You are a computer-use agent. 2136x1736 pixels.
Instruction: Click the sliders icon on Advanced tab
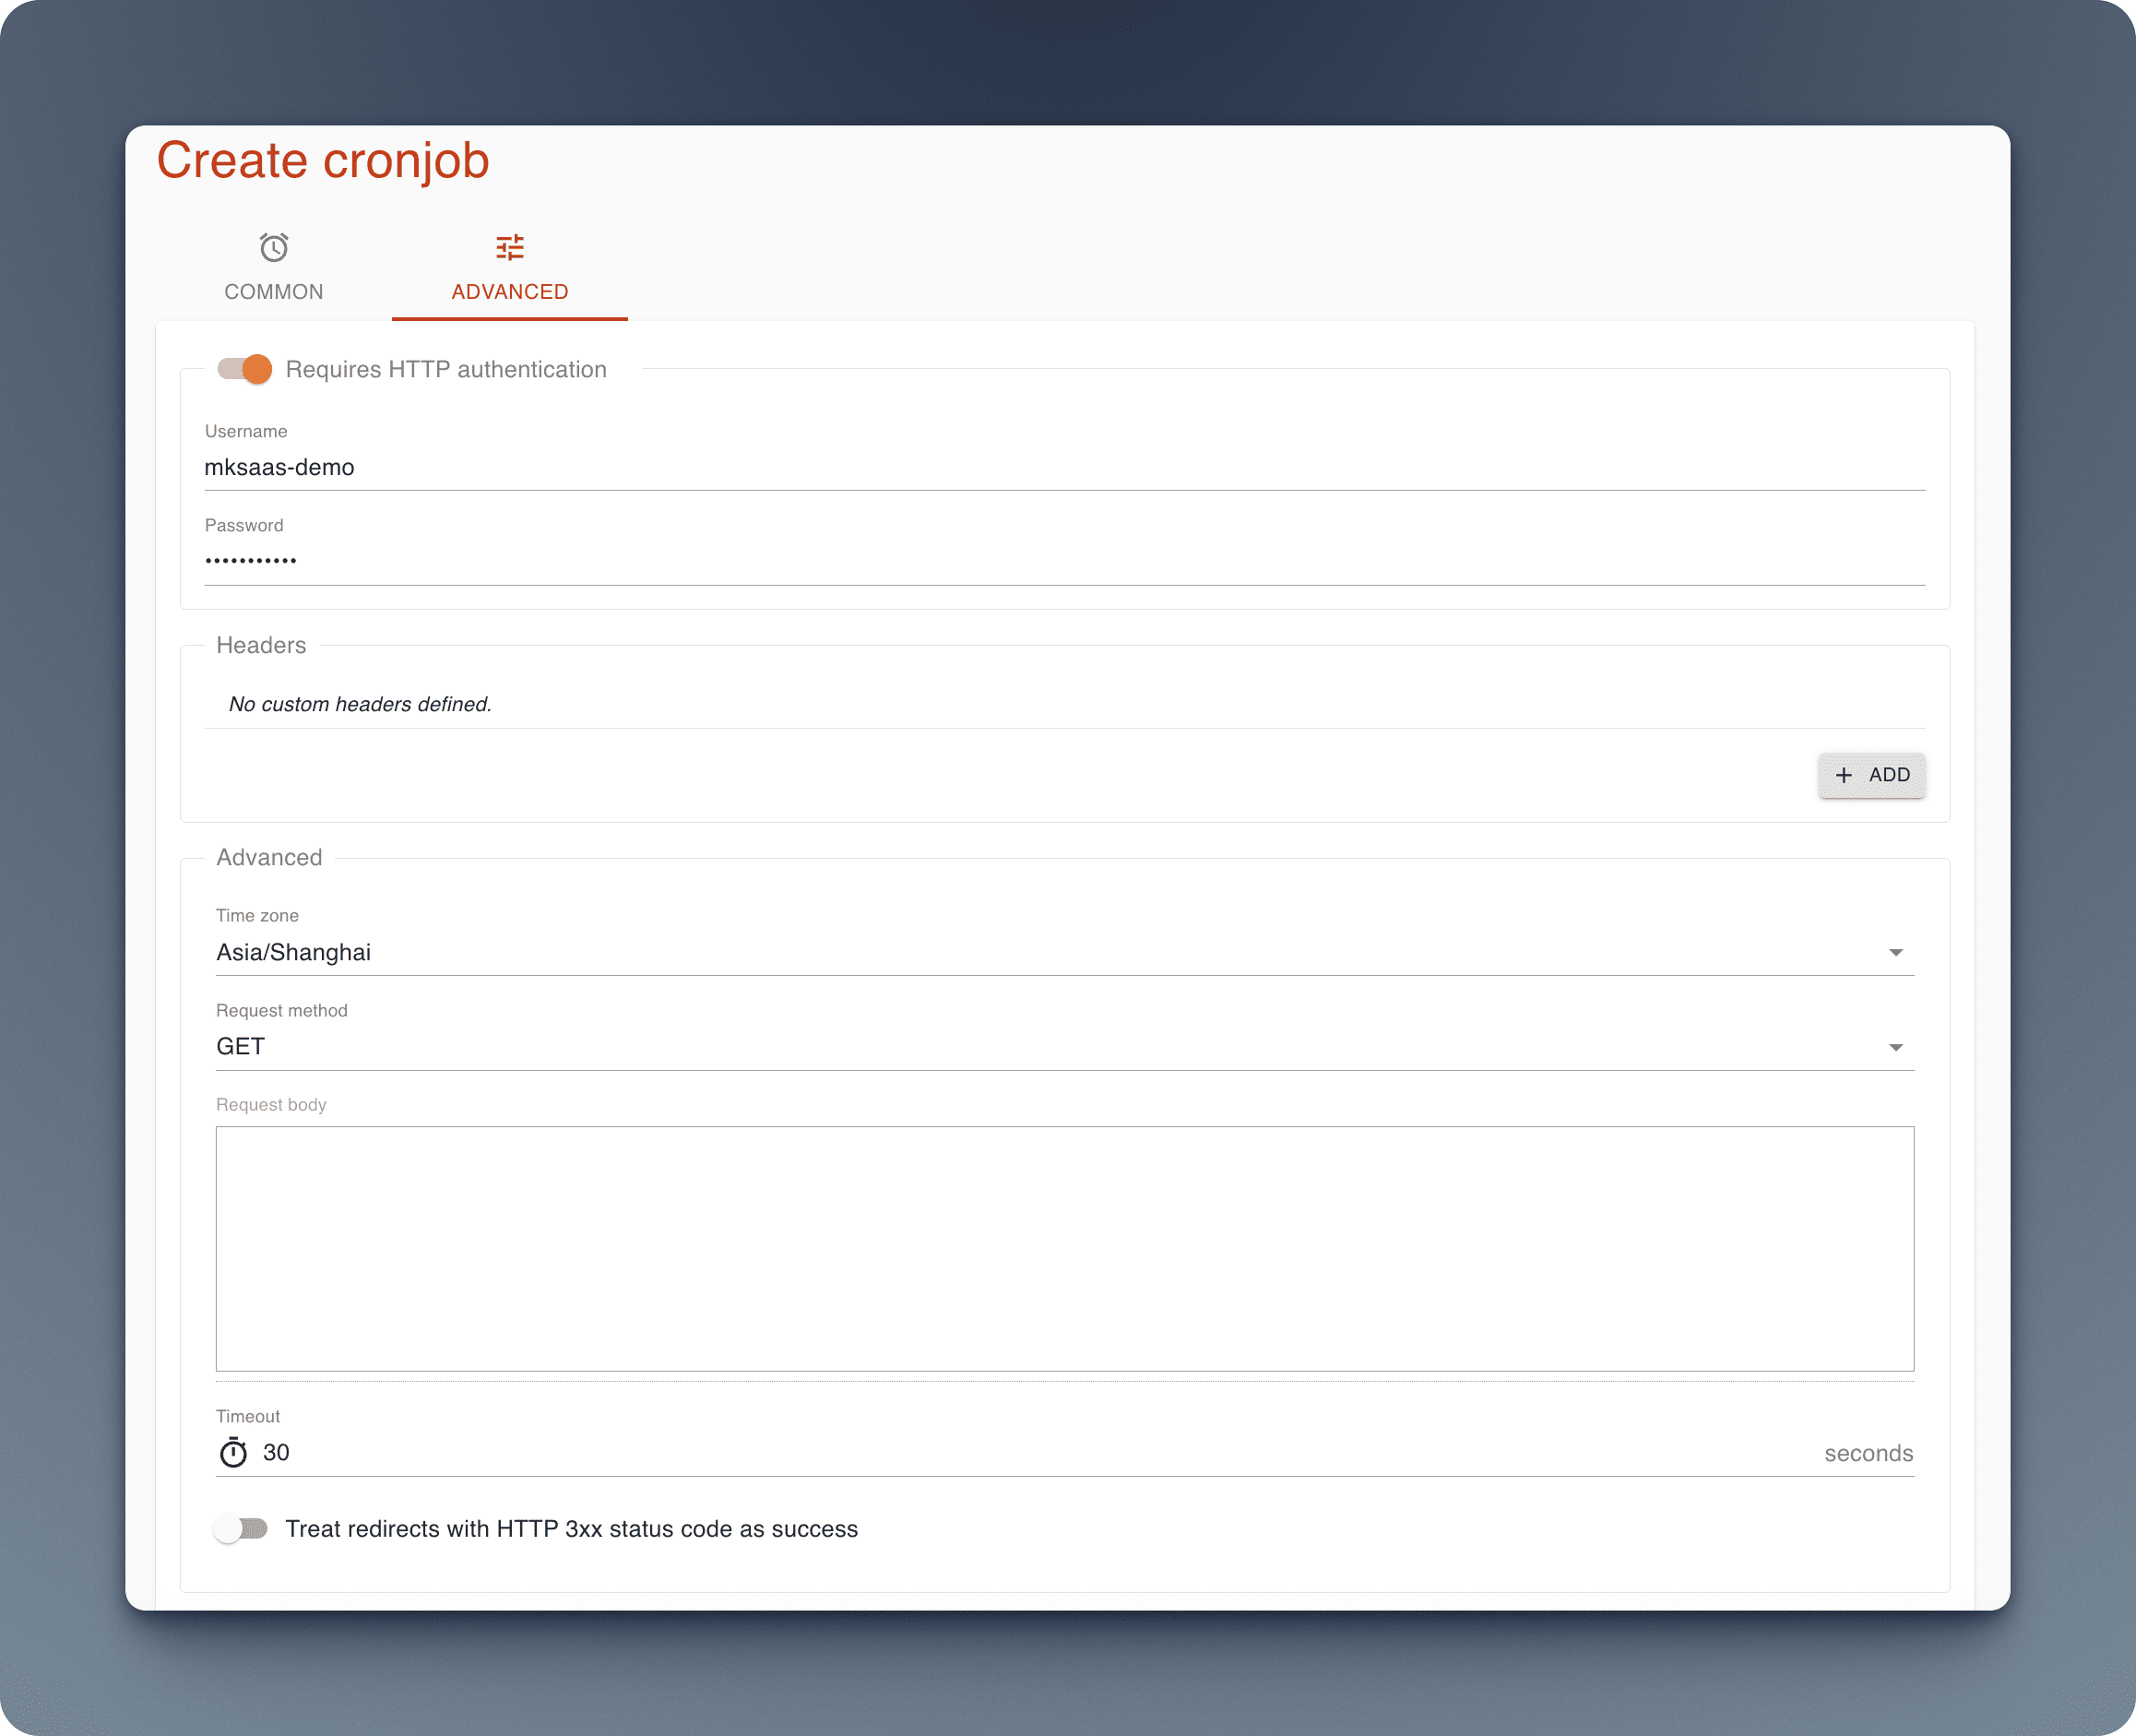509,247
